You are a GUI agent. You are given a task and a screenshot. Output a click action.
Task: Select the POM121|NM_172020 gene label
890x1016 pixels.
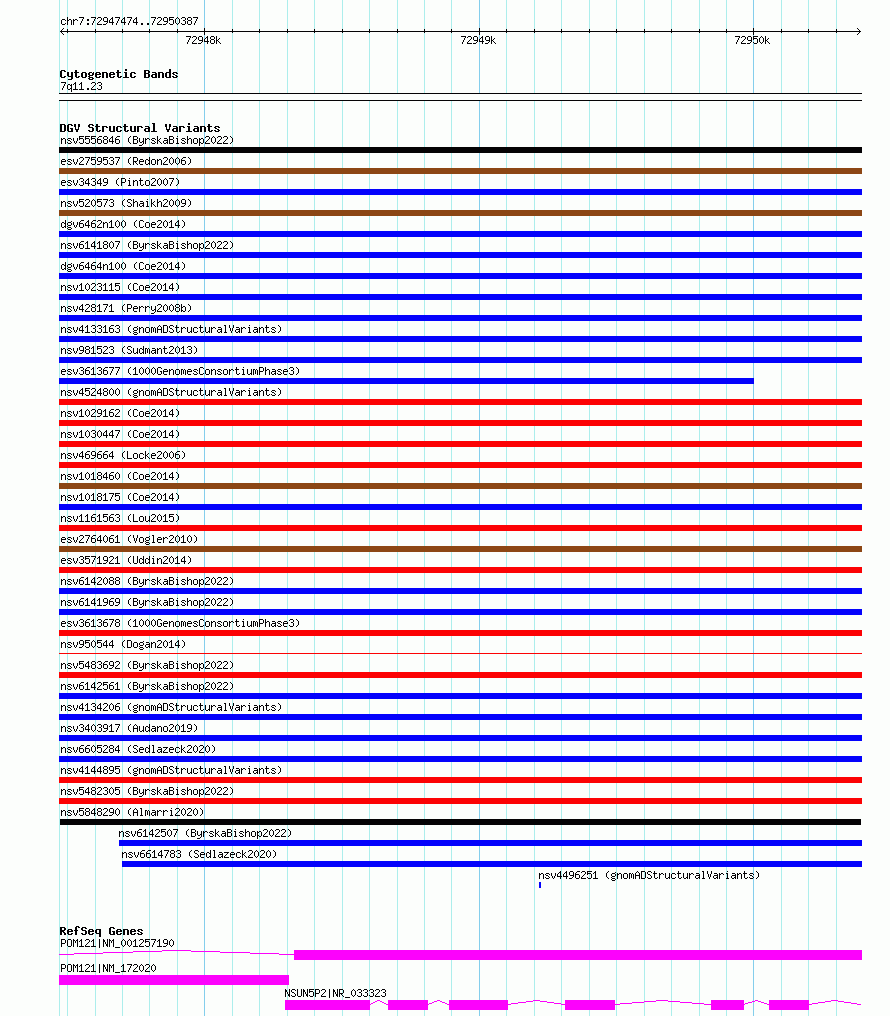tap(108, 968)
